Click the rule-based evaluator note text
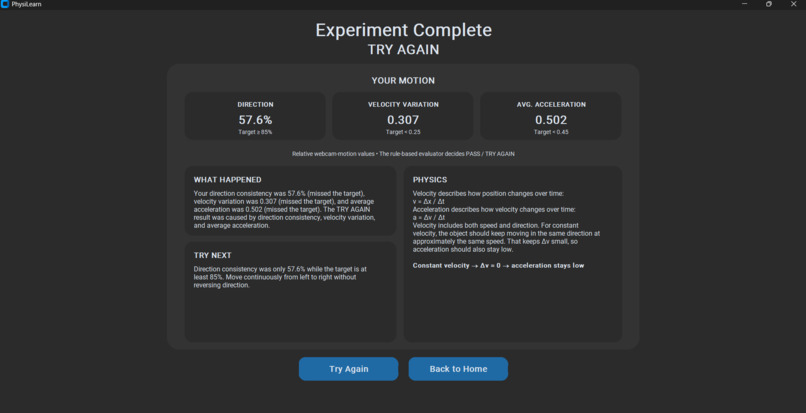Screen dimensions: 806x413 tap(404, 154)
